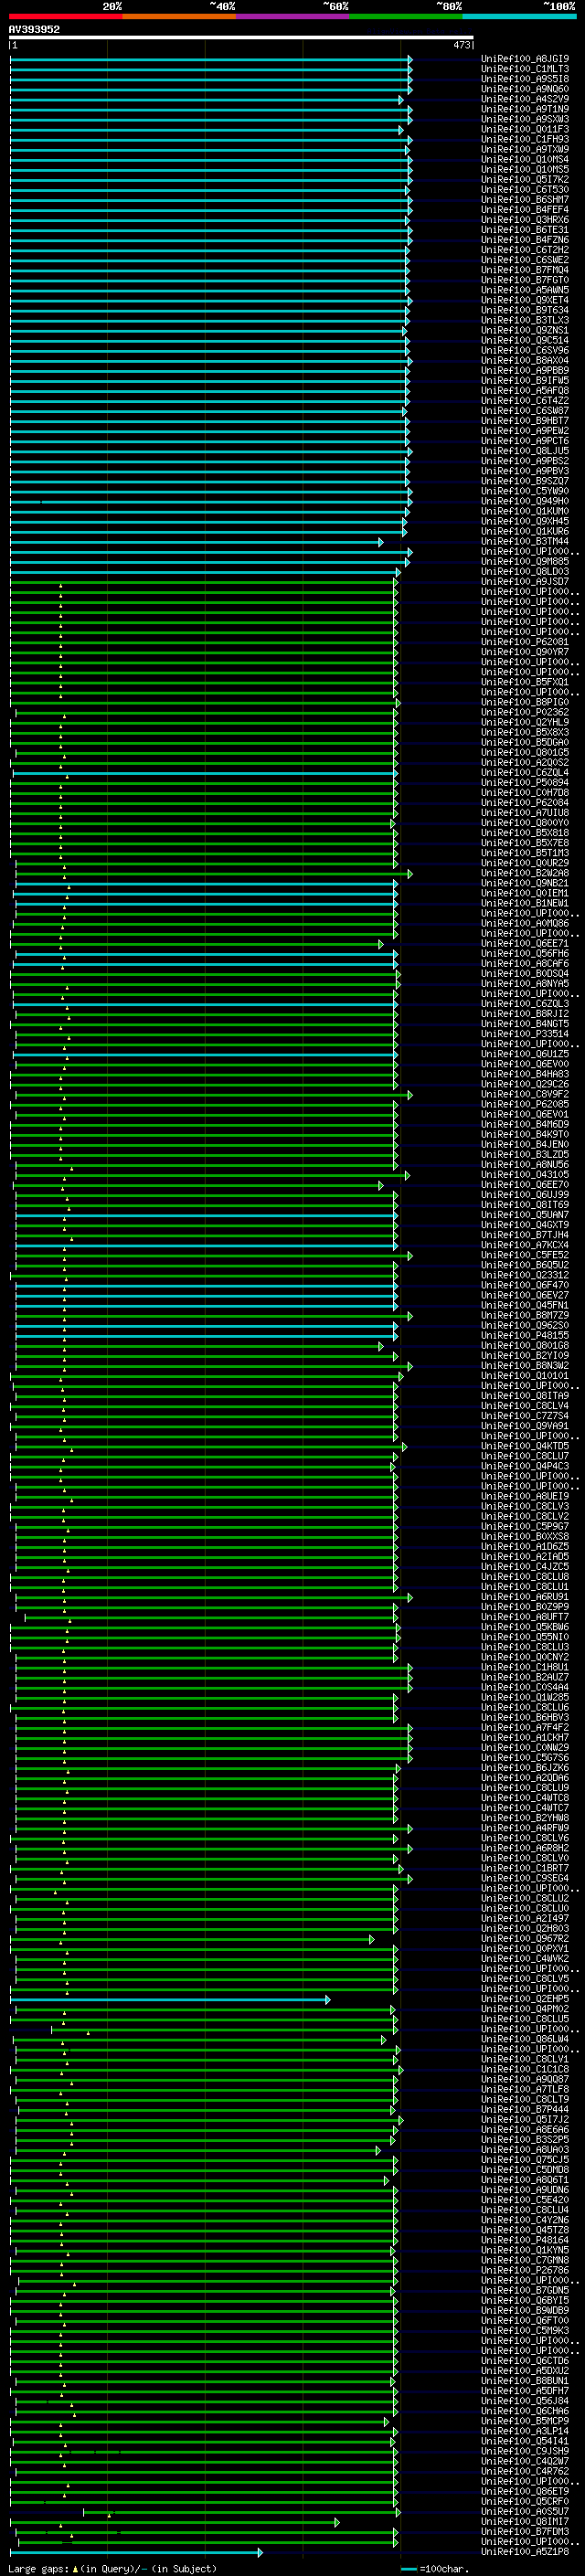Select hit label UniRef100_C1C1C8
Screen dimensions: 585x2576
[x=525, y=2069]
